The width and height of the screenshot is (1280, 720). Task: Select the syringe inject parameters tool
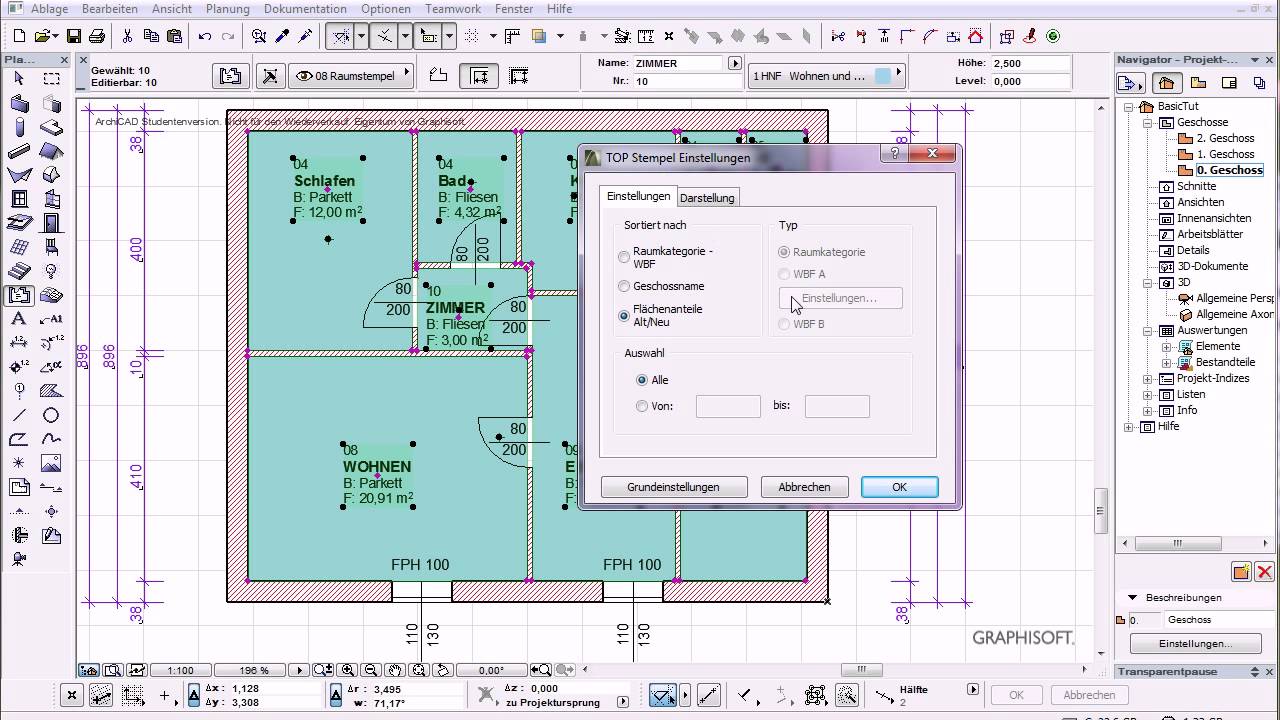click(306, 36)
